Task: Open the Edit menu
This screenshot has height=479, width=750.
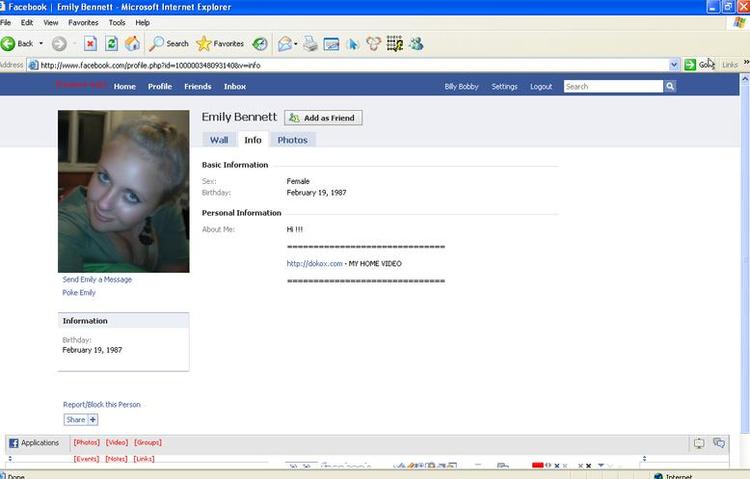Action: 27,22
